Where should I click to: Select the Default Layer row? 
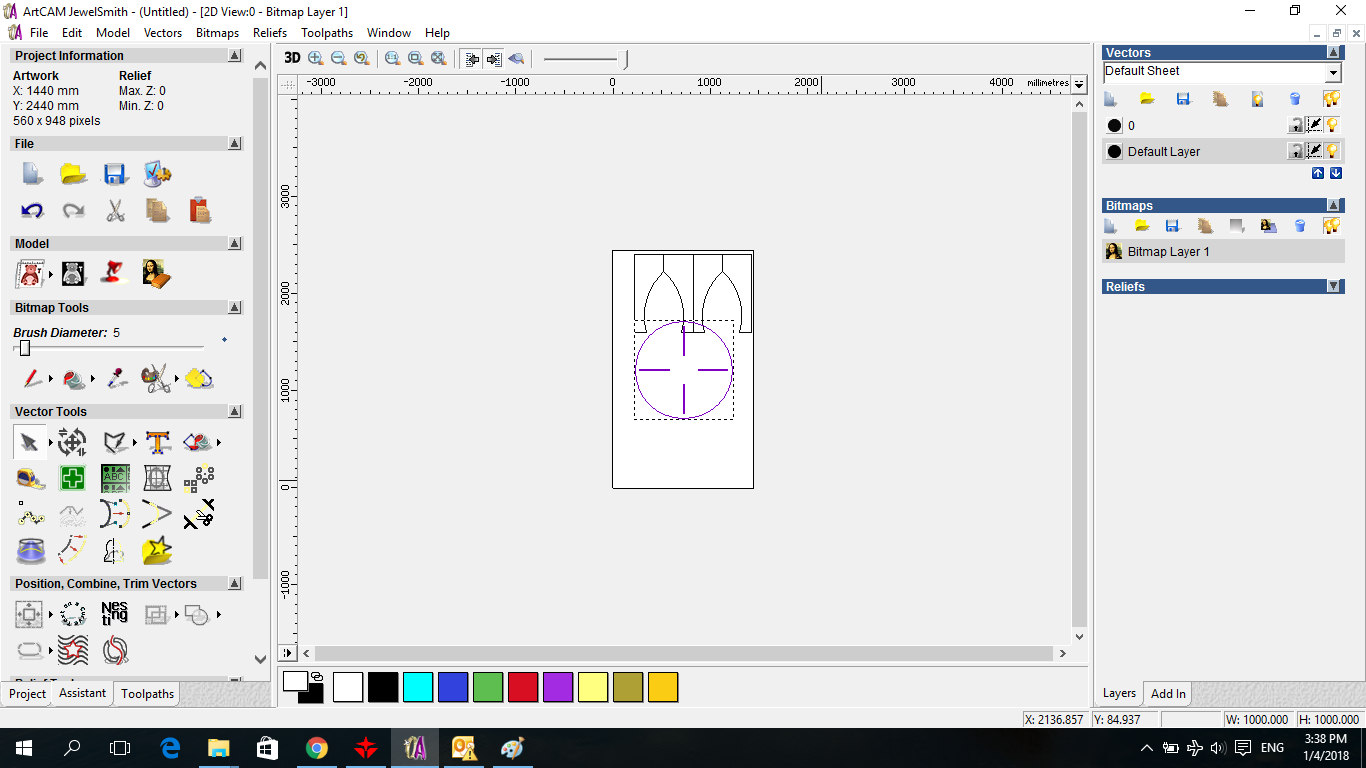1223,151
